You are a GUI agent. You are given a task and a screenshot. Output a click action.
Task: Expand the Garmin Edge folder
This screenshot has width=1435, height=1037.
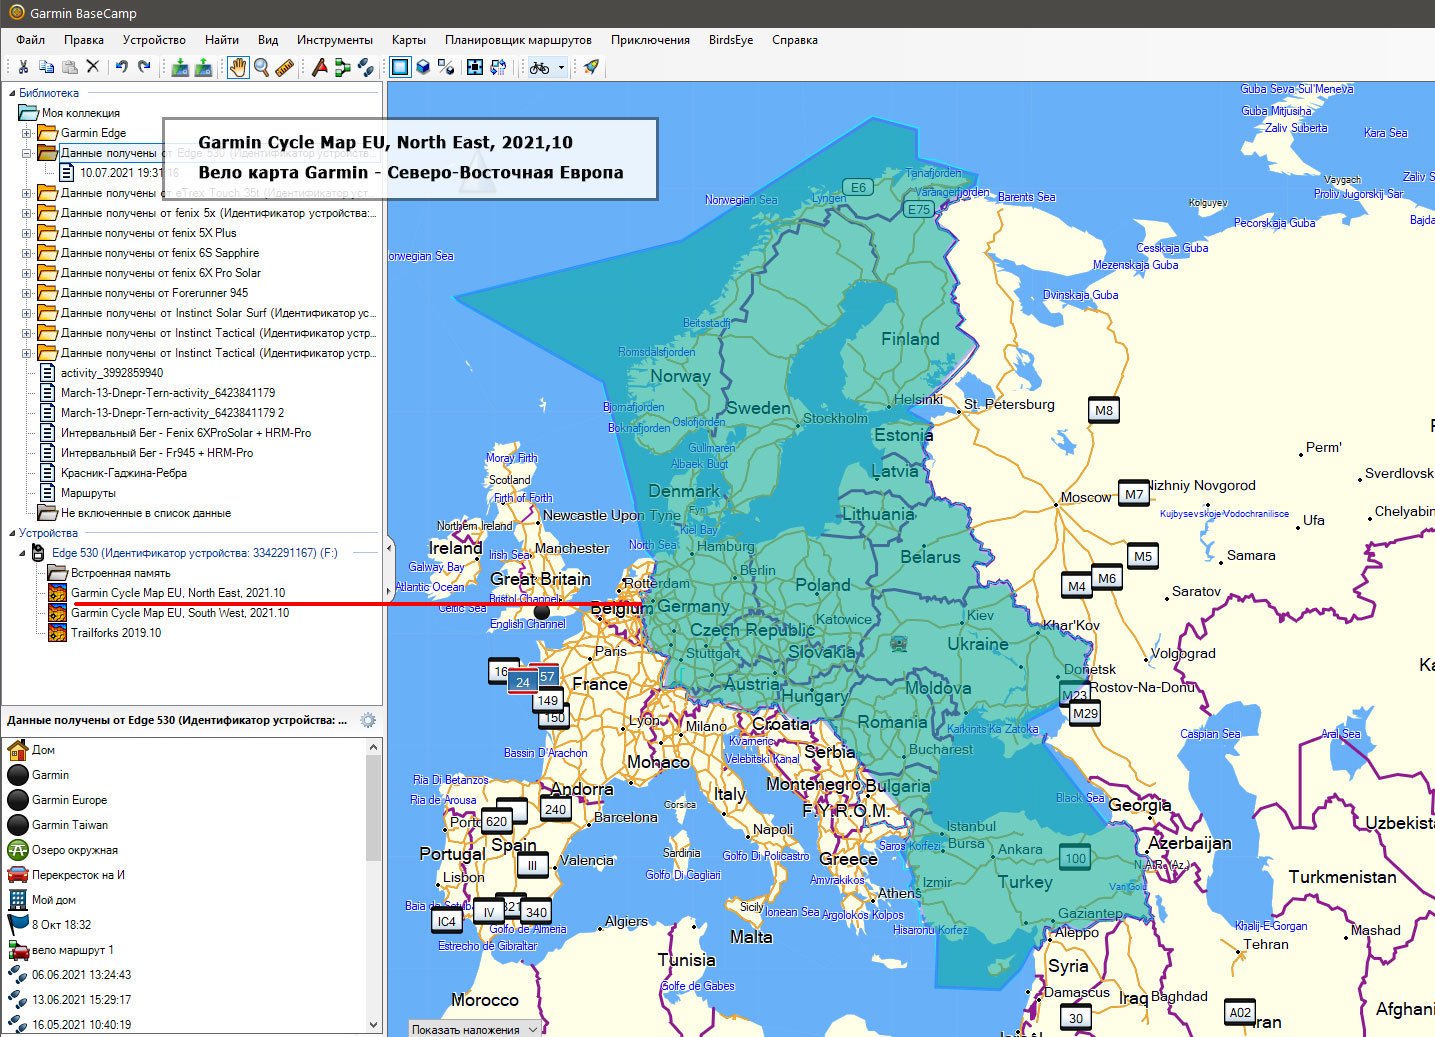pyautogui.click(x=27, y=133)
